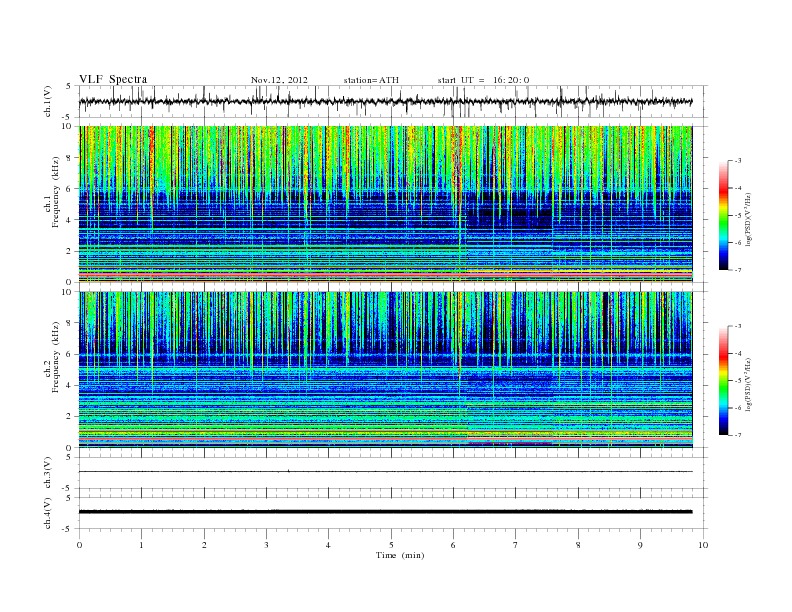Viewport: 792px width, 612px height.
Task: Click the "-7" label on ch.2 color bar
Action: coord(738,435)
